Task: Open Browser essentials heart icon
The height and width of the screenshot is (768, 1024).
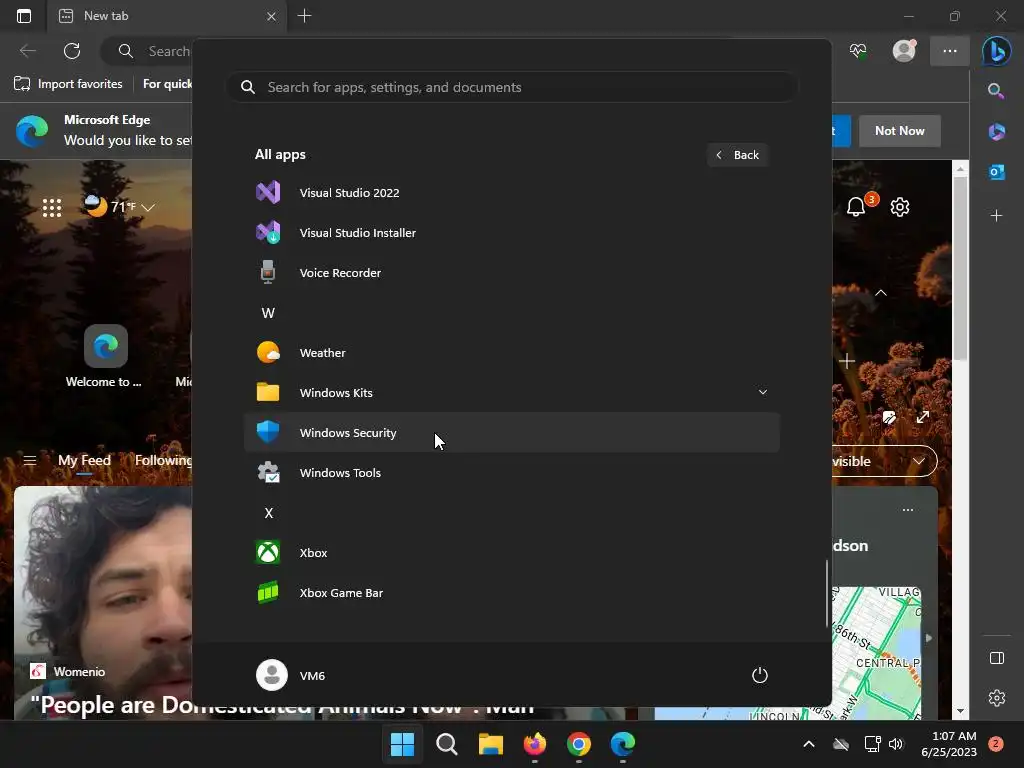Action: tap(858, 51)
